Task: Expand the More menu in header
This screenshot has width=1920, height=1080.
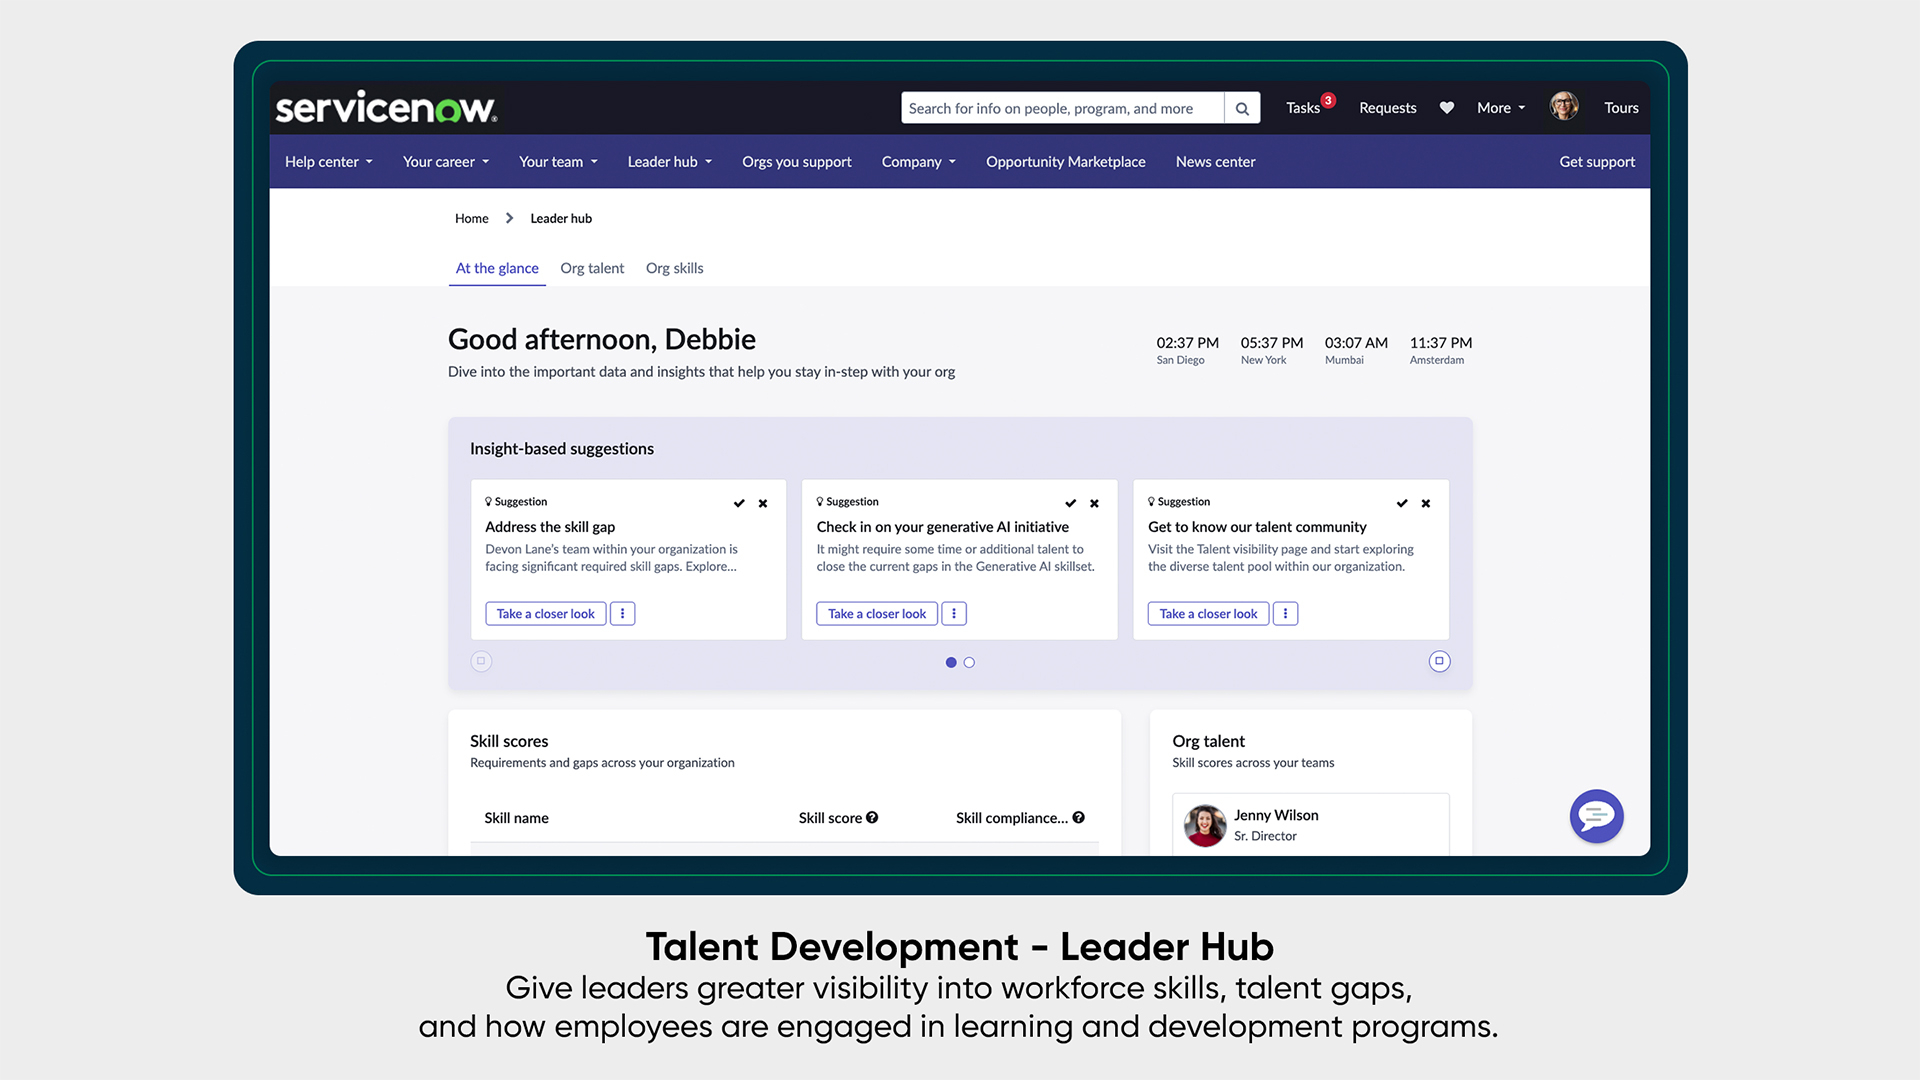Action: click(x=1500, y=108)
